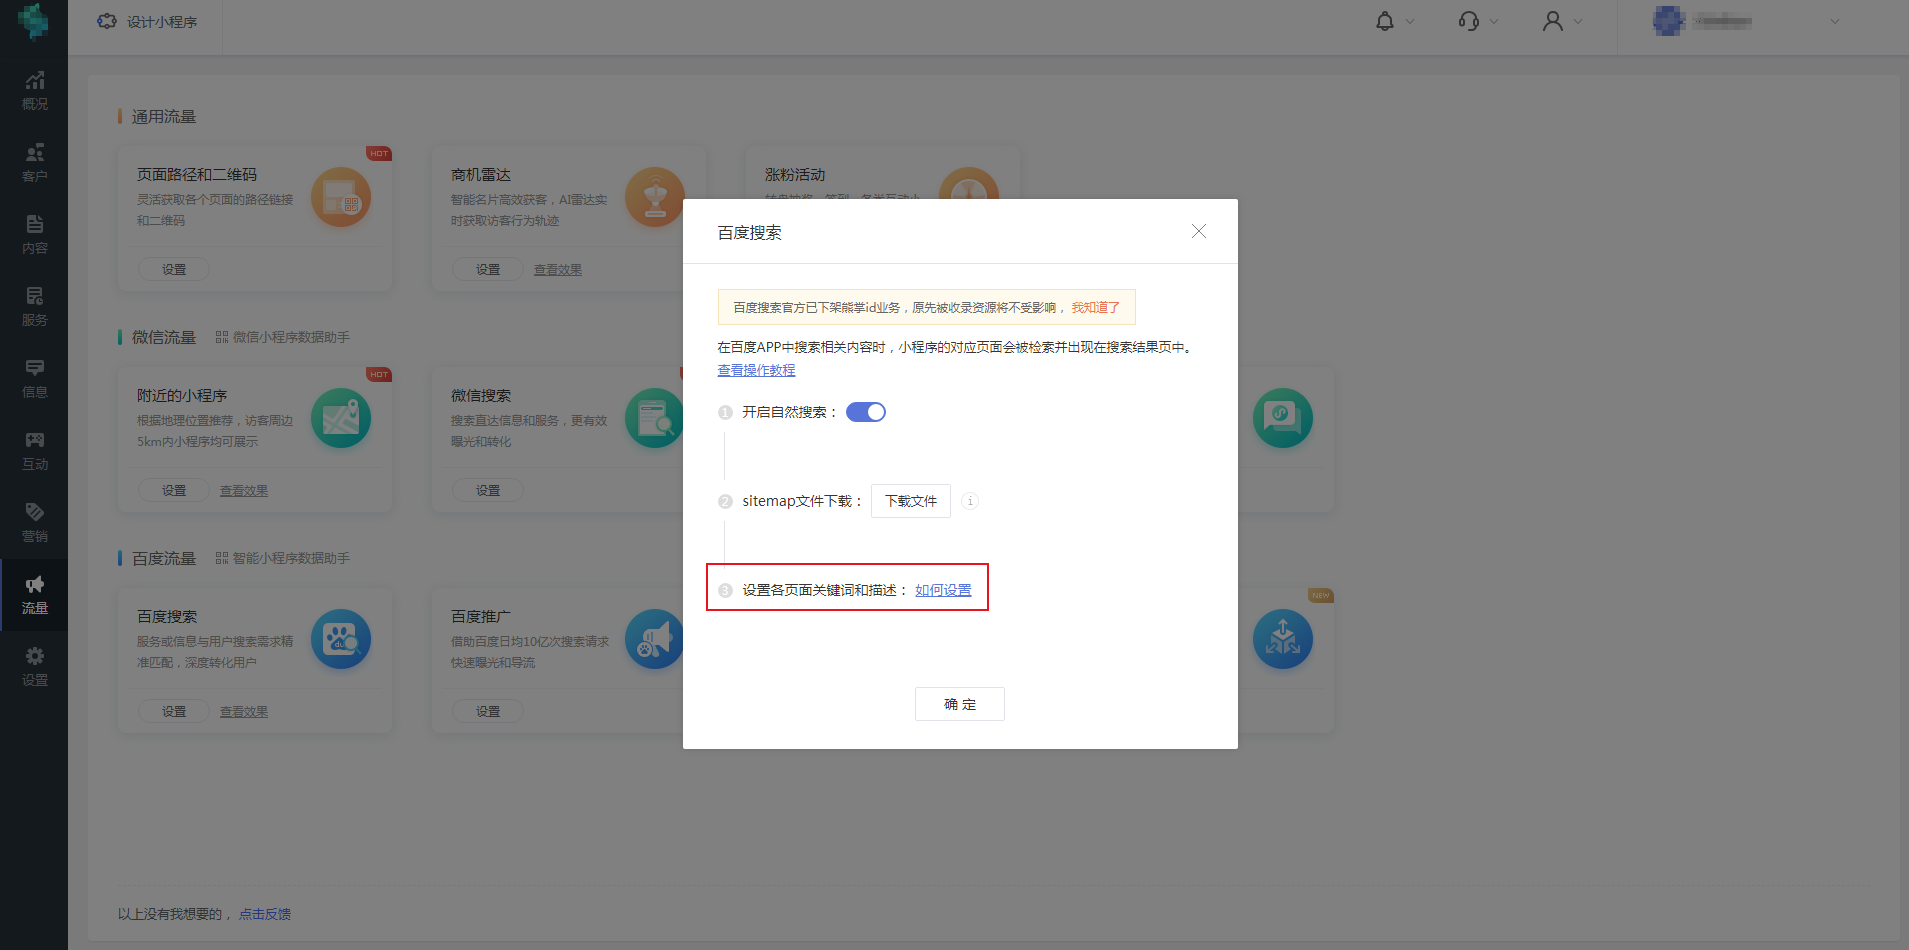
Task: Open 概况 in the sidebar
Action: click(34, 90)
